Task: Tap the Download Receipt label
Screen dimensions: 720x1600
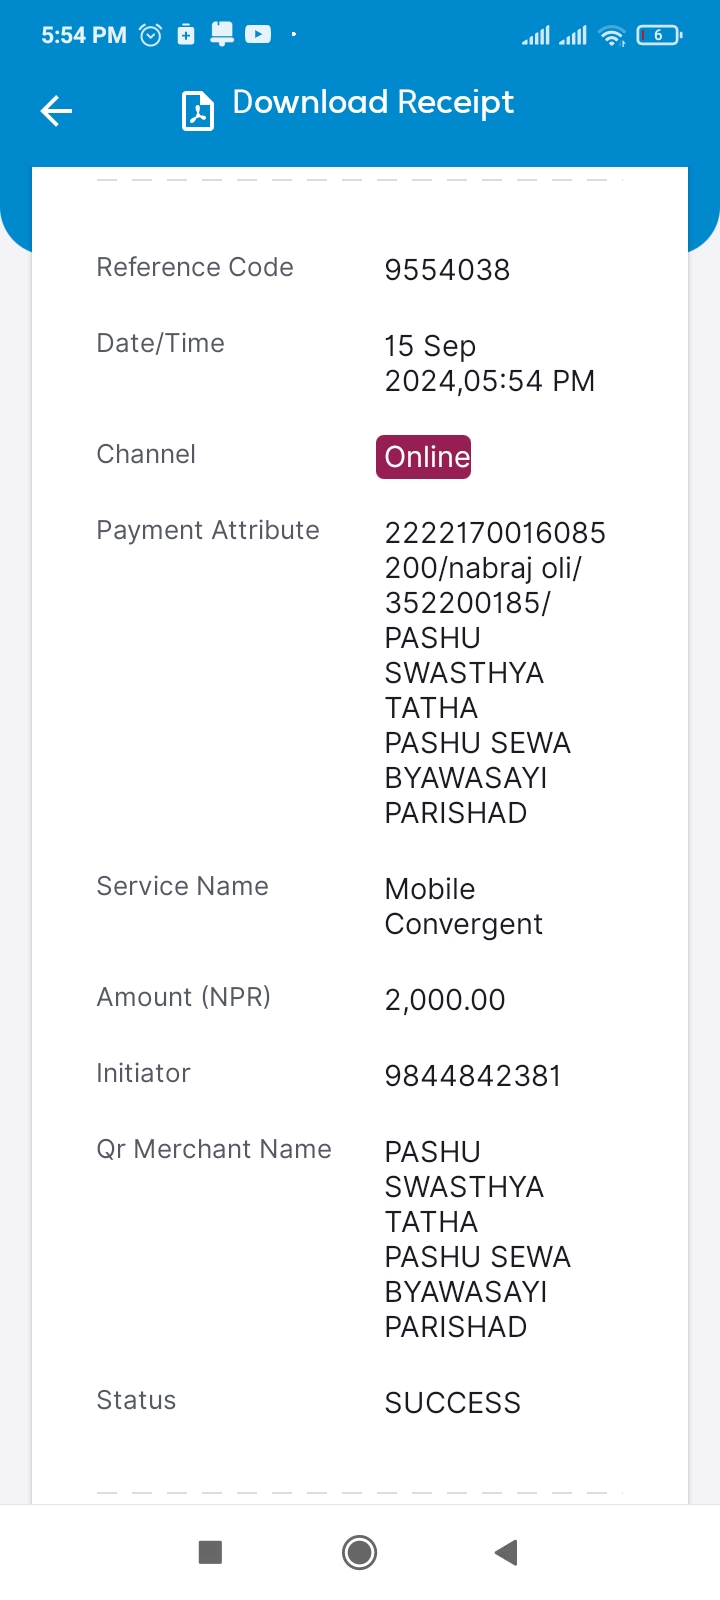Action: 373,103
